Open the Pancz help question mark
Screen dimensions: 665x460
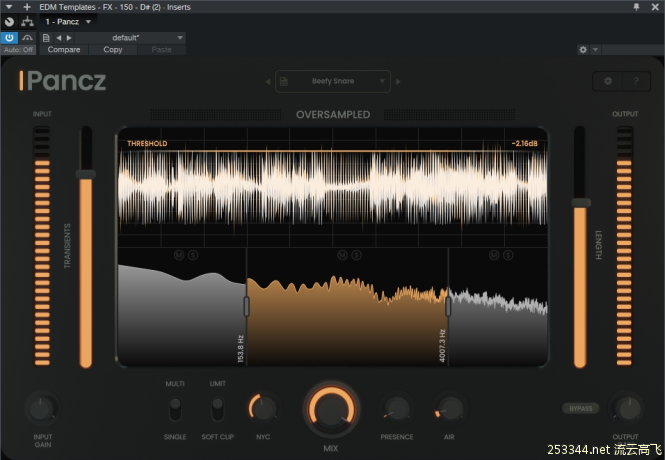636,81
